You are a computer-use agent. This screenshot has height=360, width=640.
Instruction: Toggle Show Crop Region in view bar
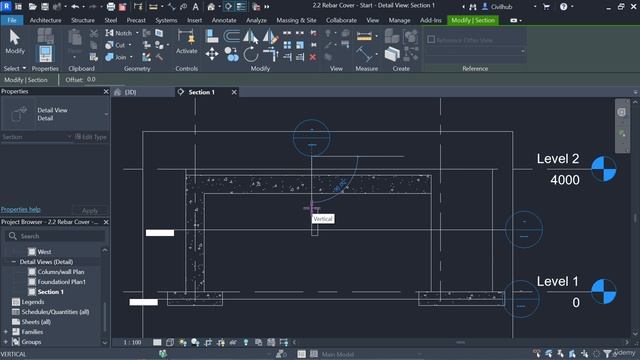tap(221, 342)
